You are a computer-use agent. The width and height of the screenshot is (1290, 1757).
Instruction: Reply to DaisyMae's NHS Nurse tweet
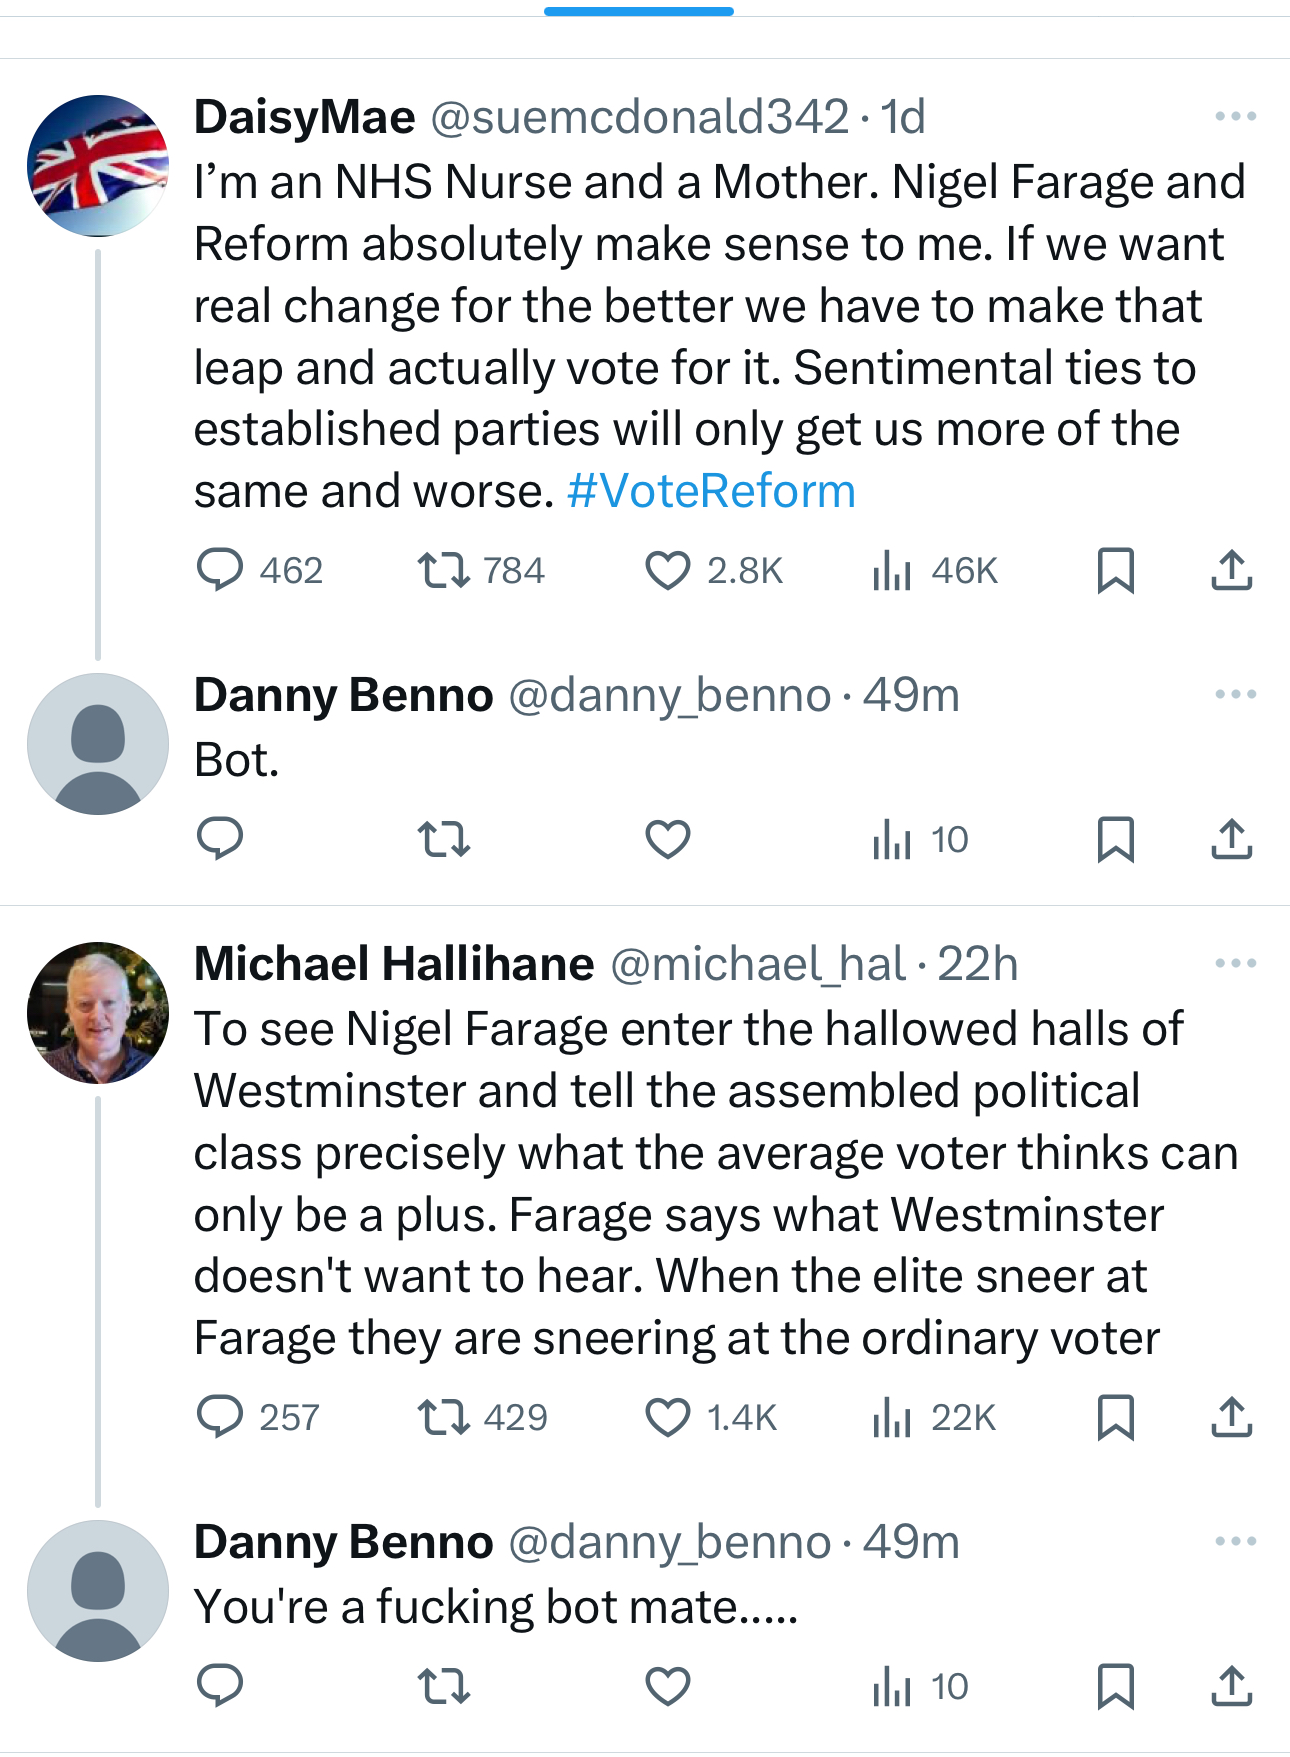point(220,570)
